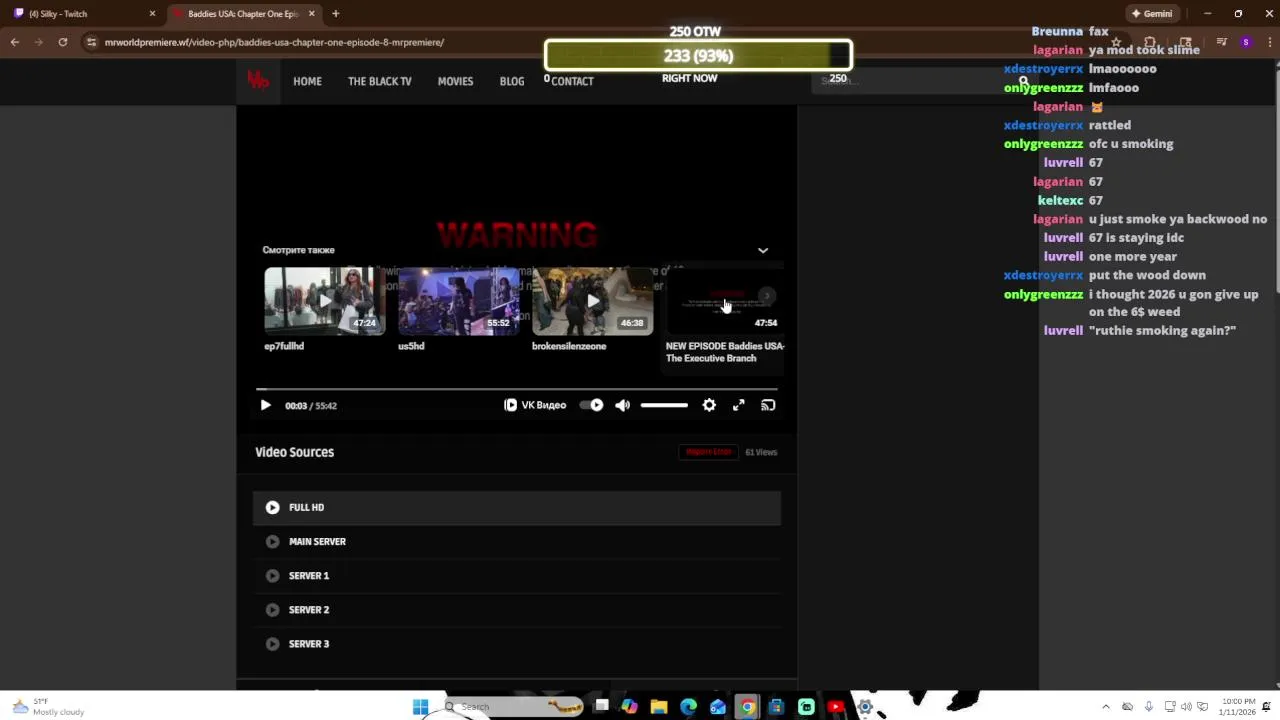Click the red Report Error button

[x=708, y=452]
